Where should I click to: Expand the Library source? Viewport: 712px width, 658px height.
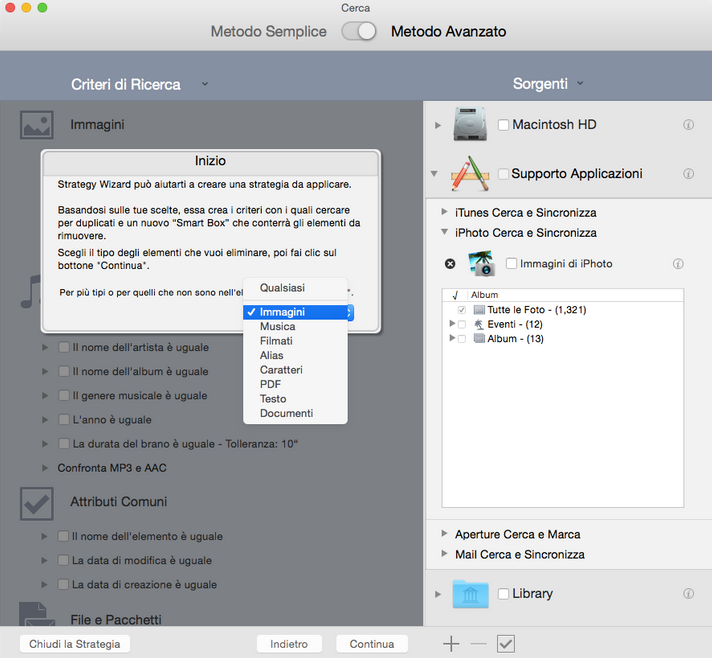(438, 594)
